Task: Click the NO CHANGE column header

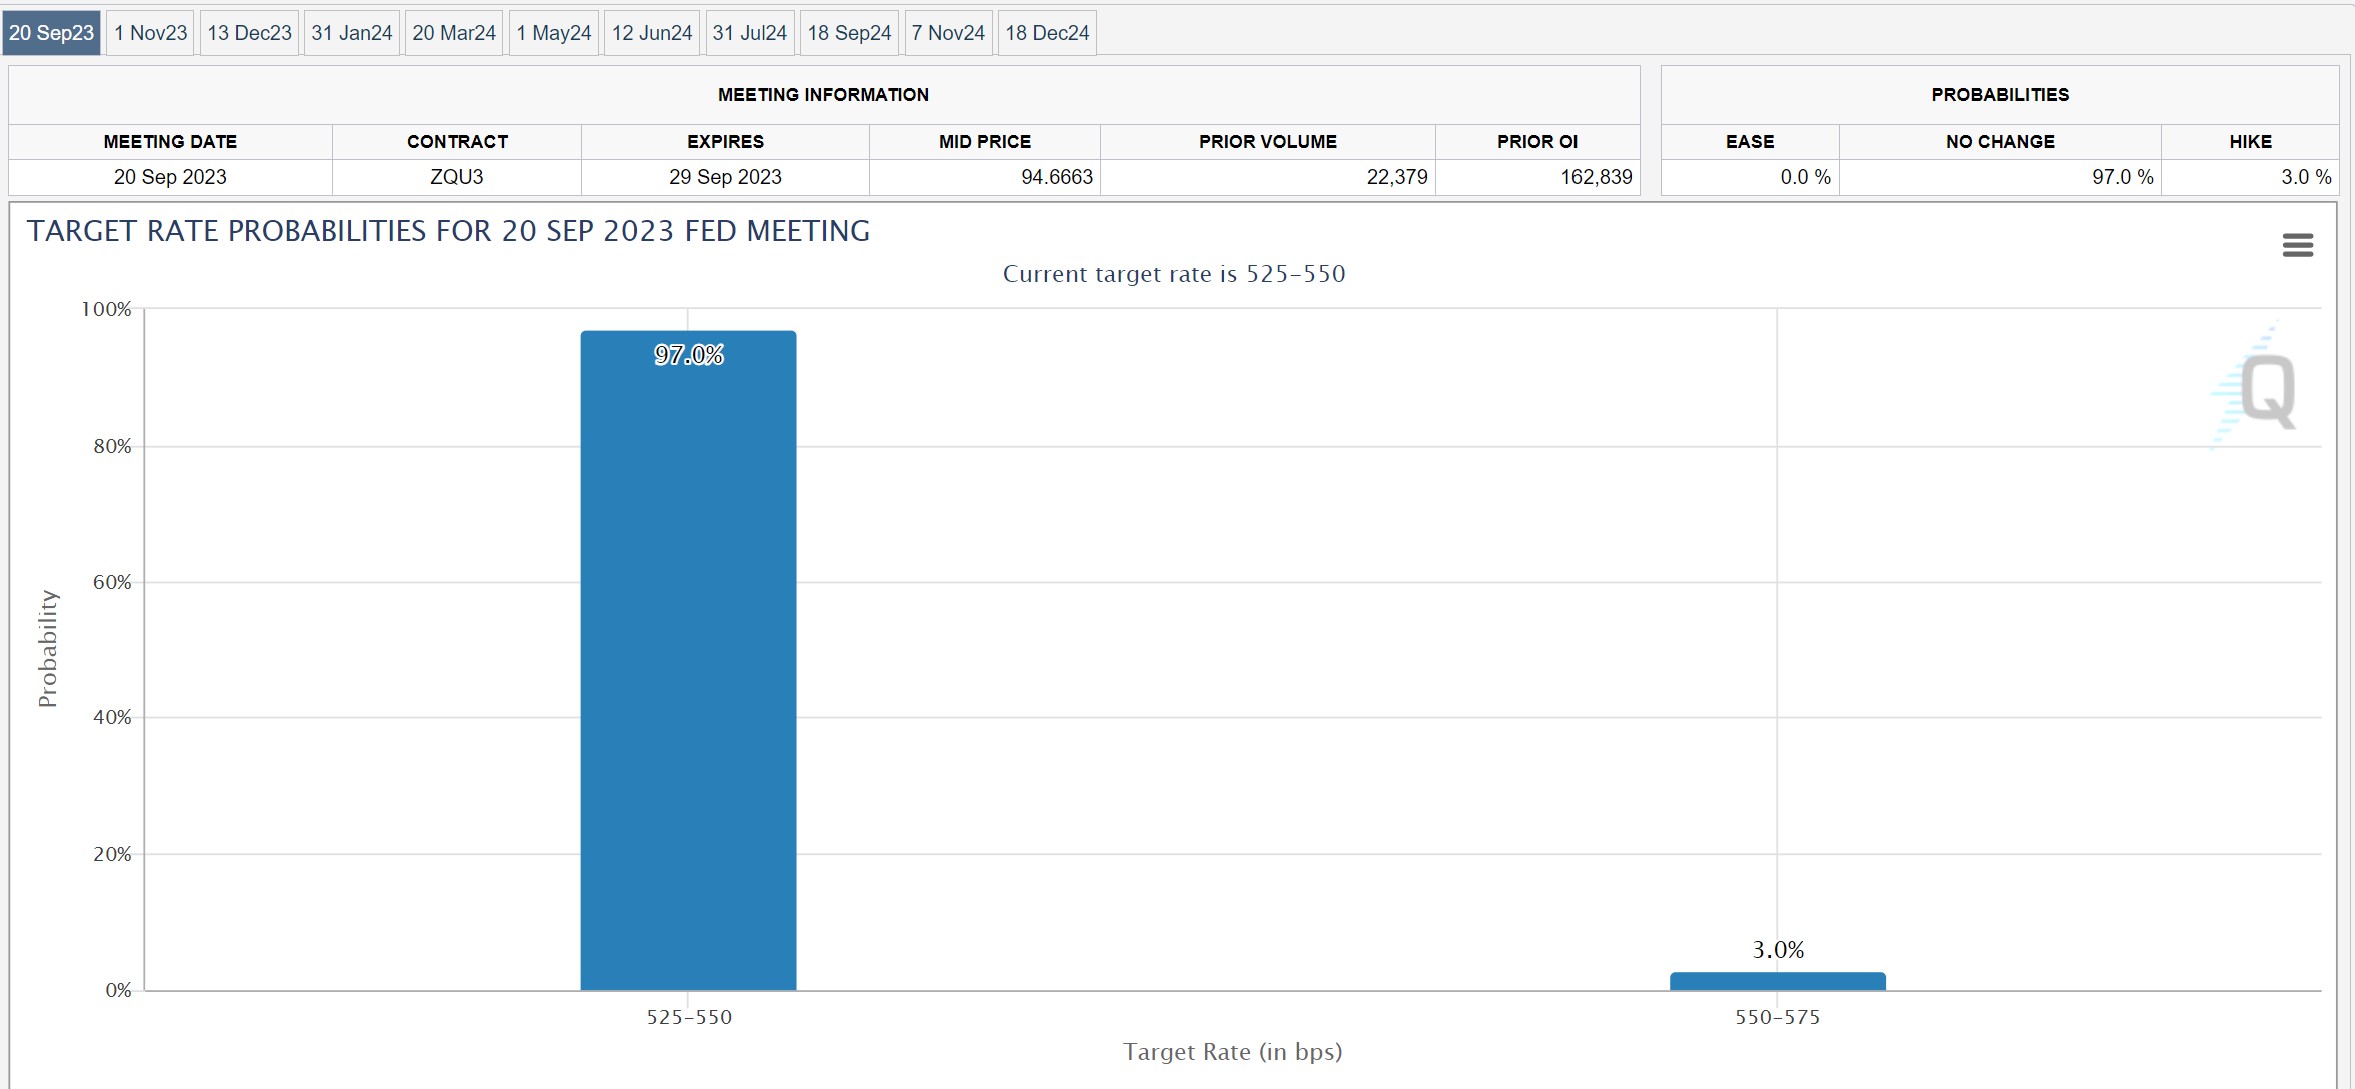Action: click(1999, 142)
